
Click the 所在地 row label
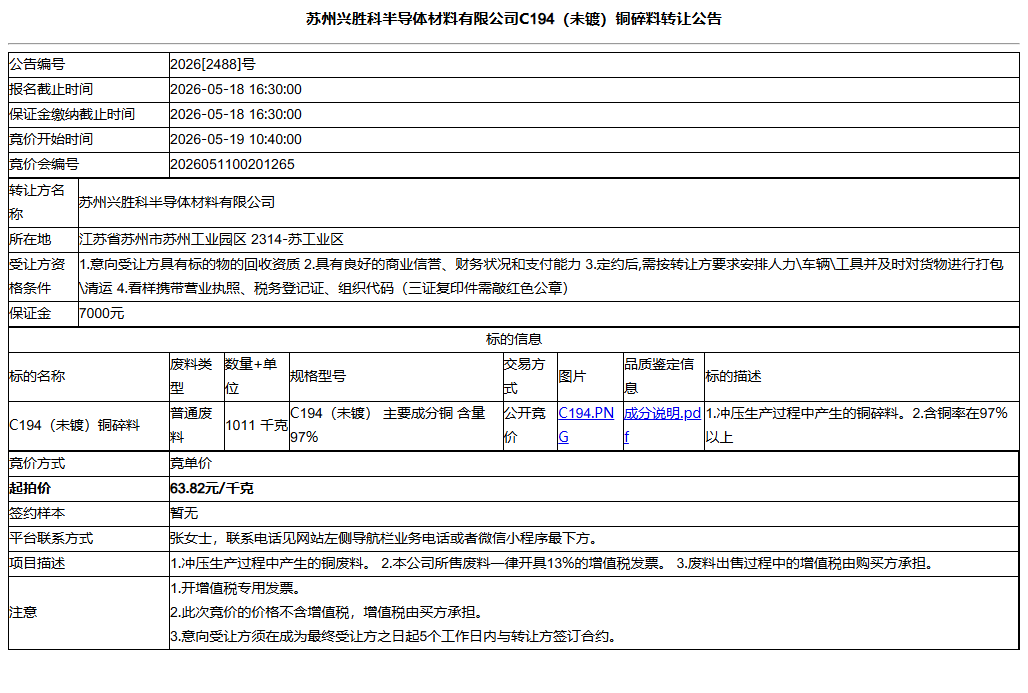[30, 240]
